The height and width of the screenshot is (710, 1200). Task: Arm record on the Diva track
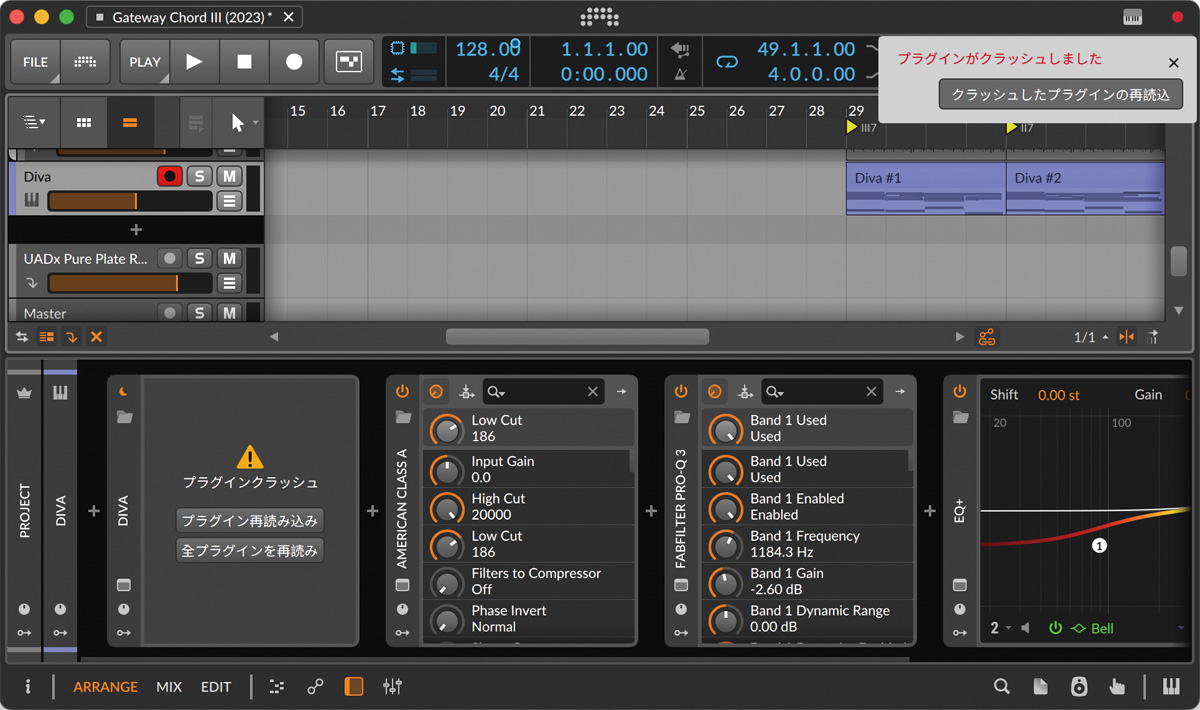tap(169, 176)
